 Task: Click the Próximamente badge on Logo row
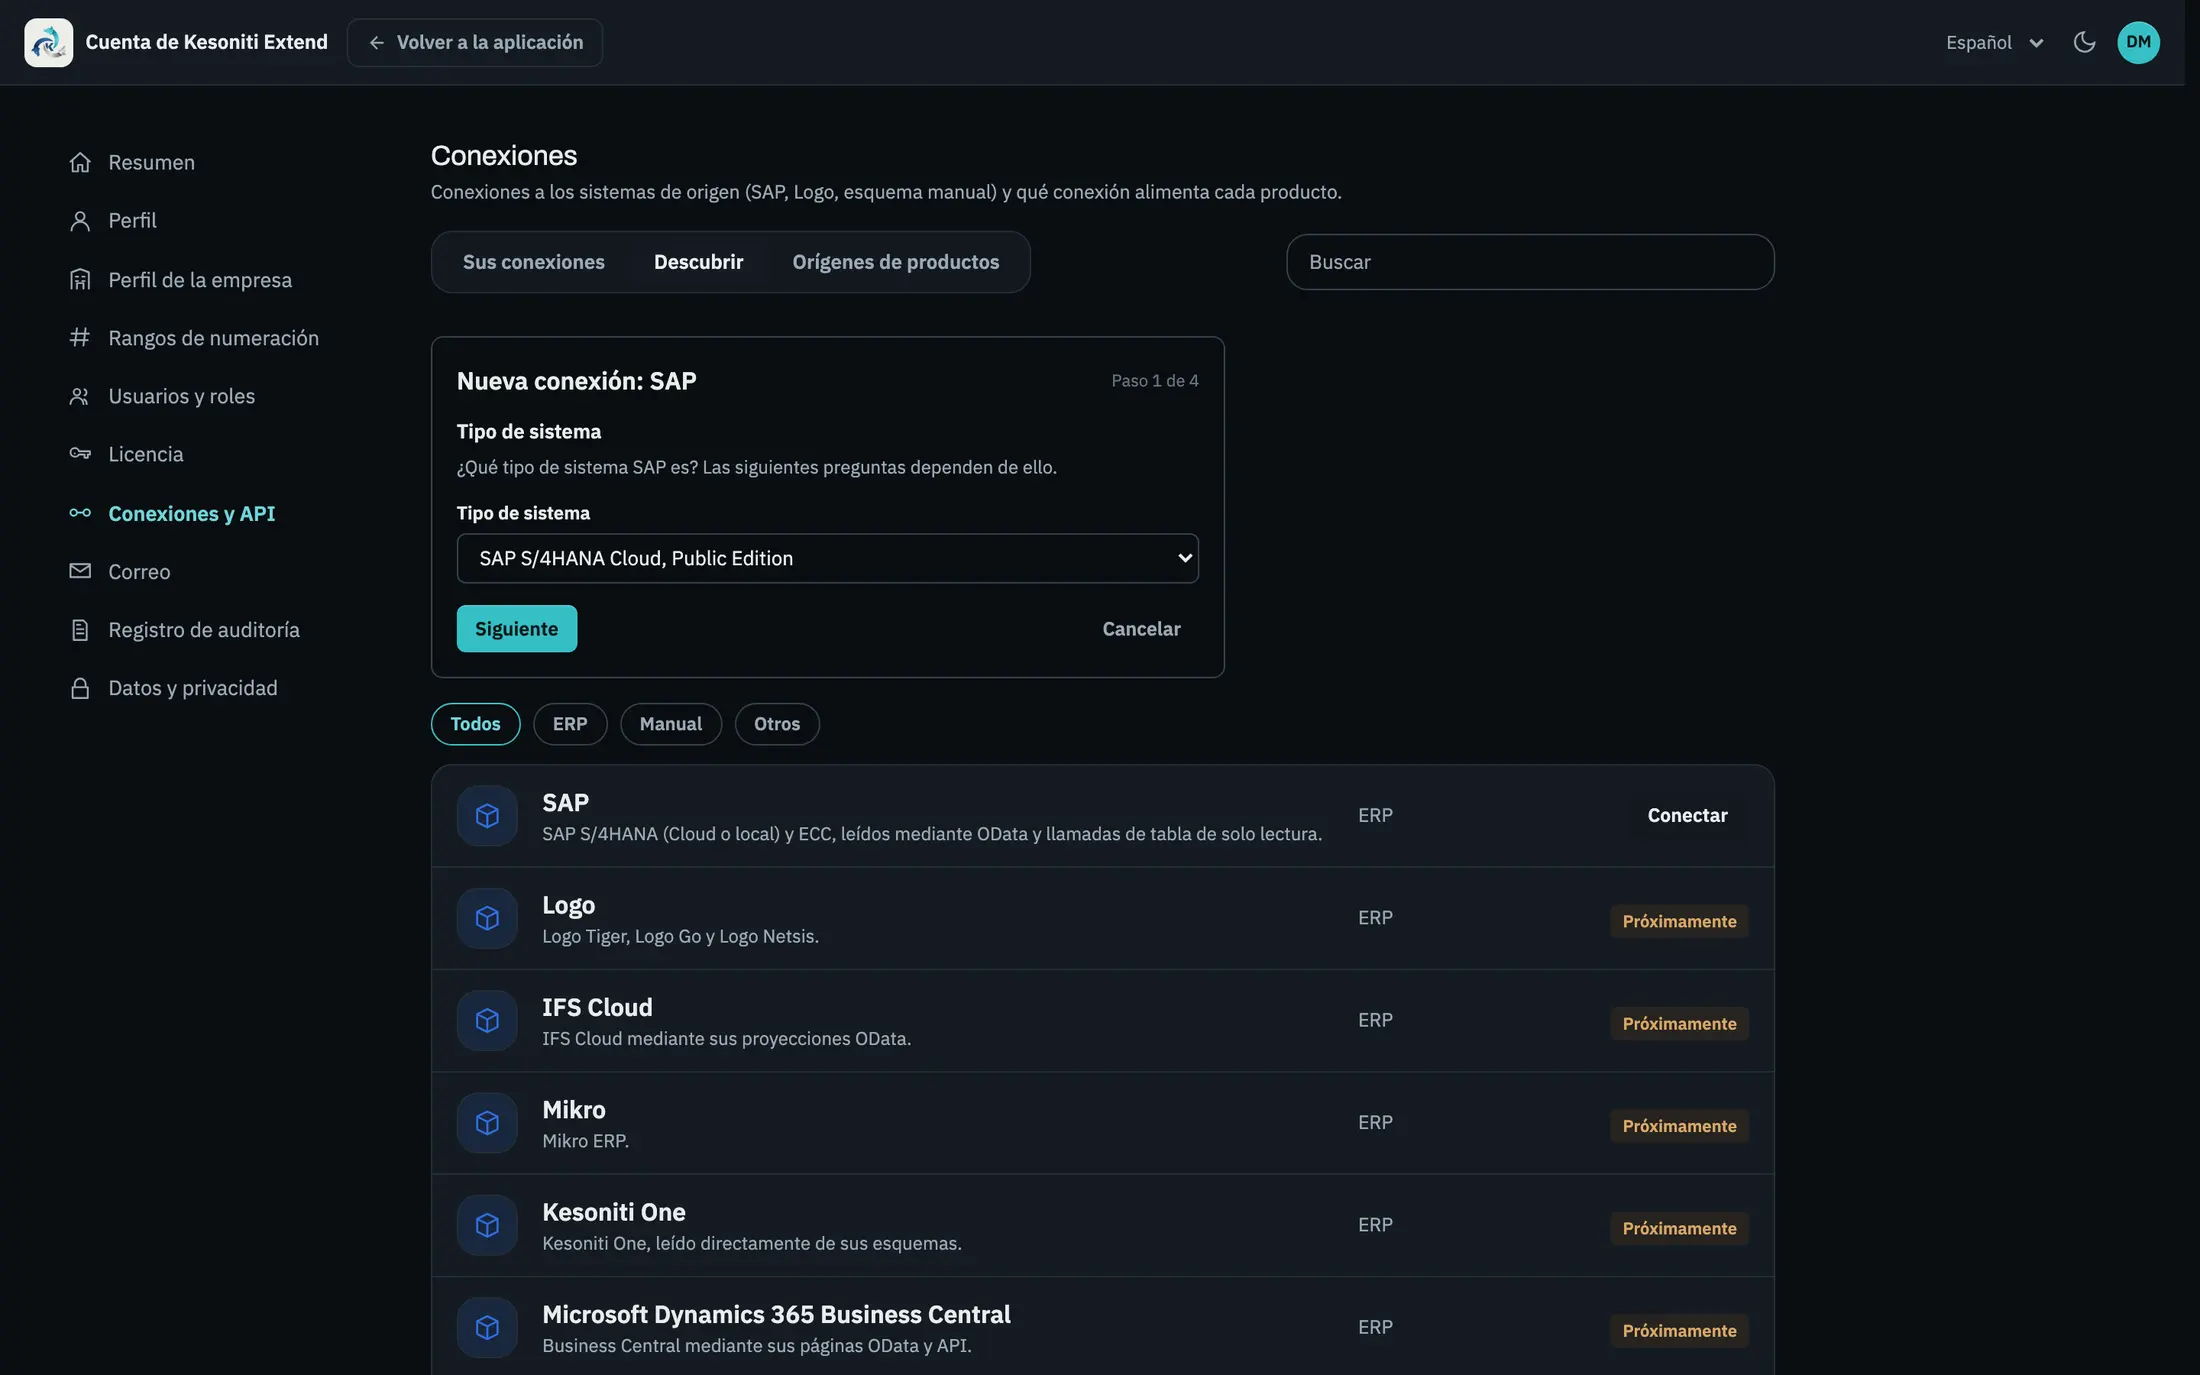[1679, 921]
